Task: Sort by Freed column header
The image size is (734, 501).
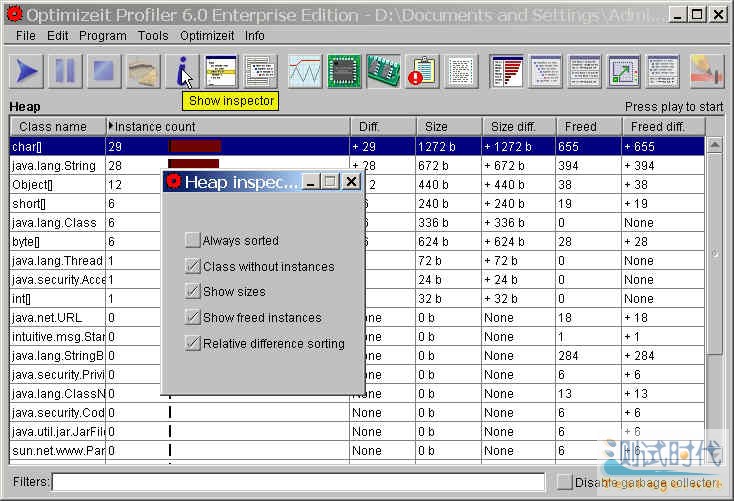Action: [589, 126]
